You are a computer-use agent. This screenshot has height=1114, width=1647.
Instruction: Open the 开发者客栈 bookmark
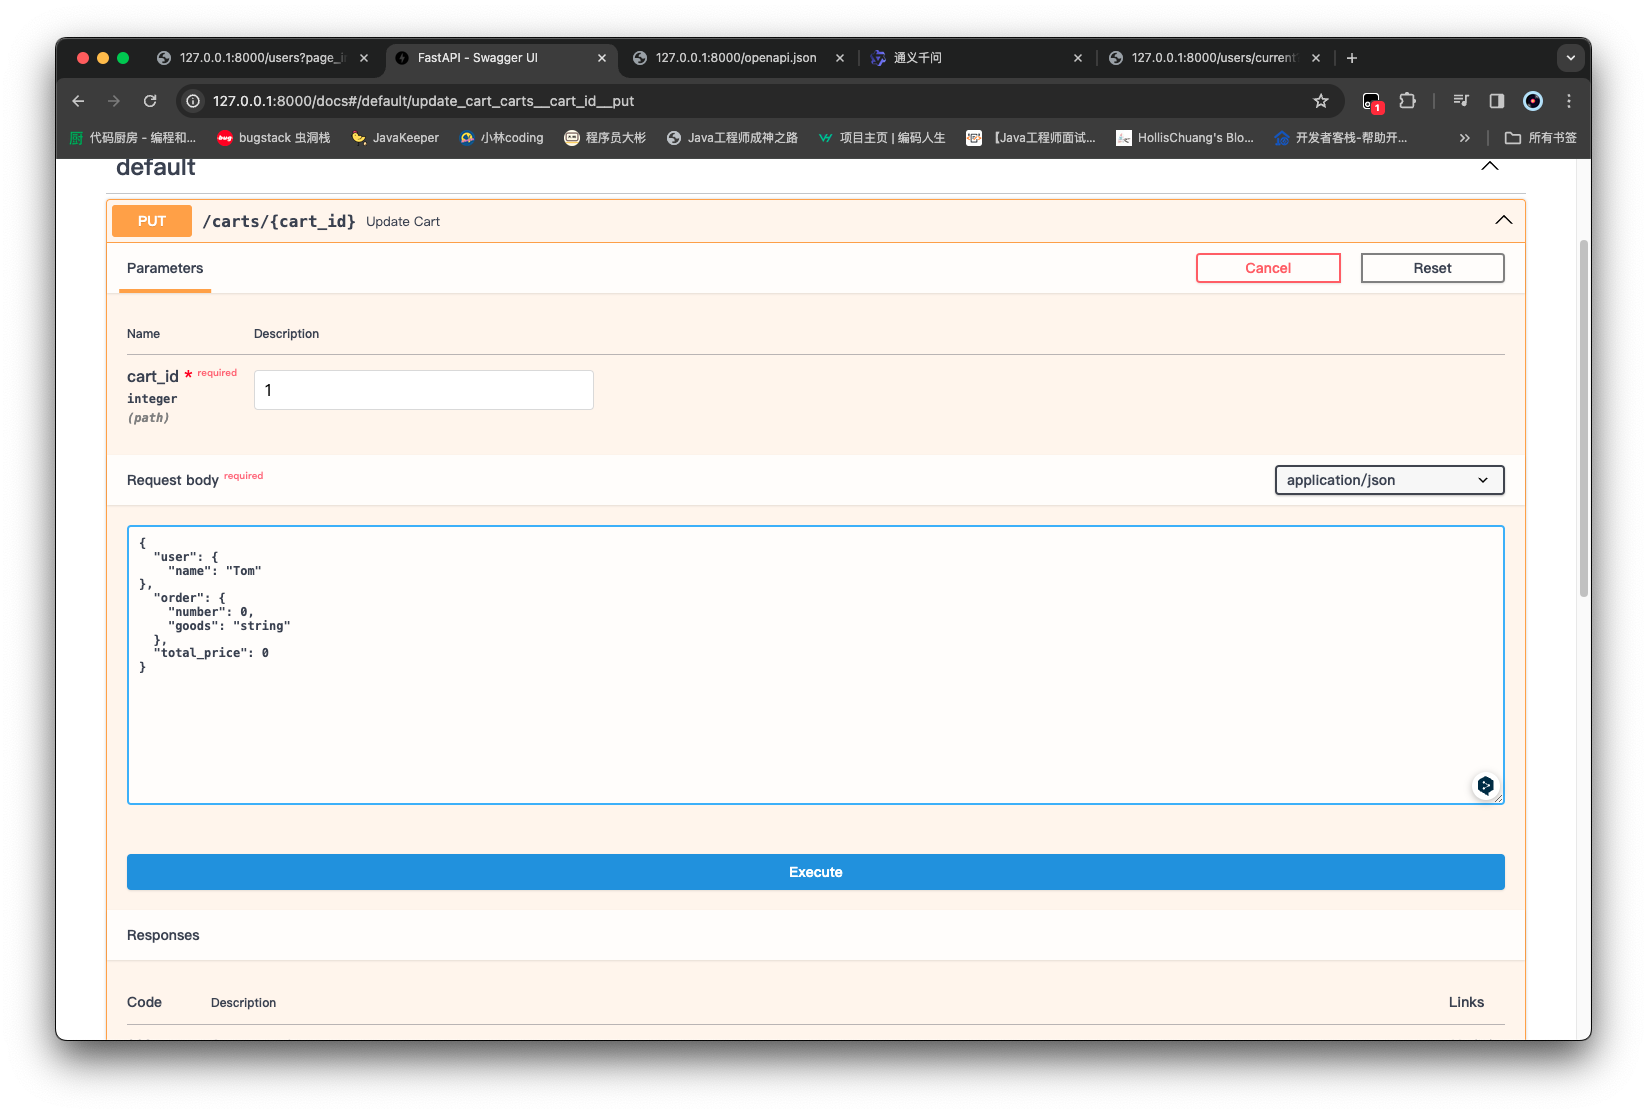point(1341,138)
